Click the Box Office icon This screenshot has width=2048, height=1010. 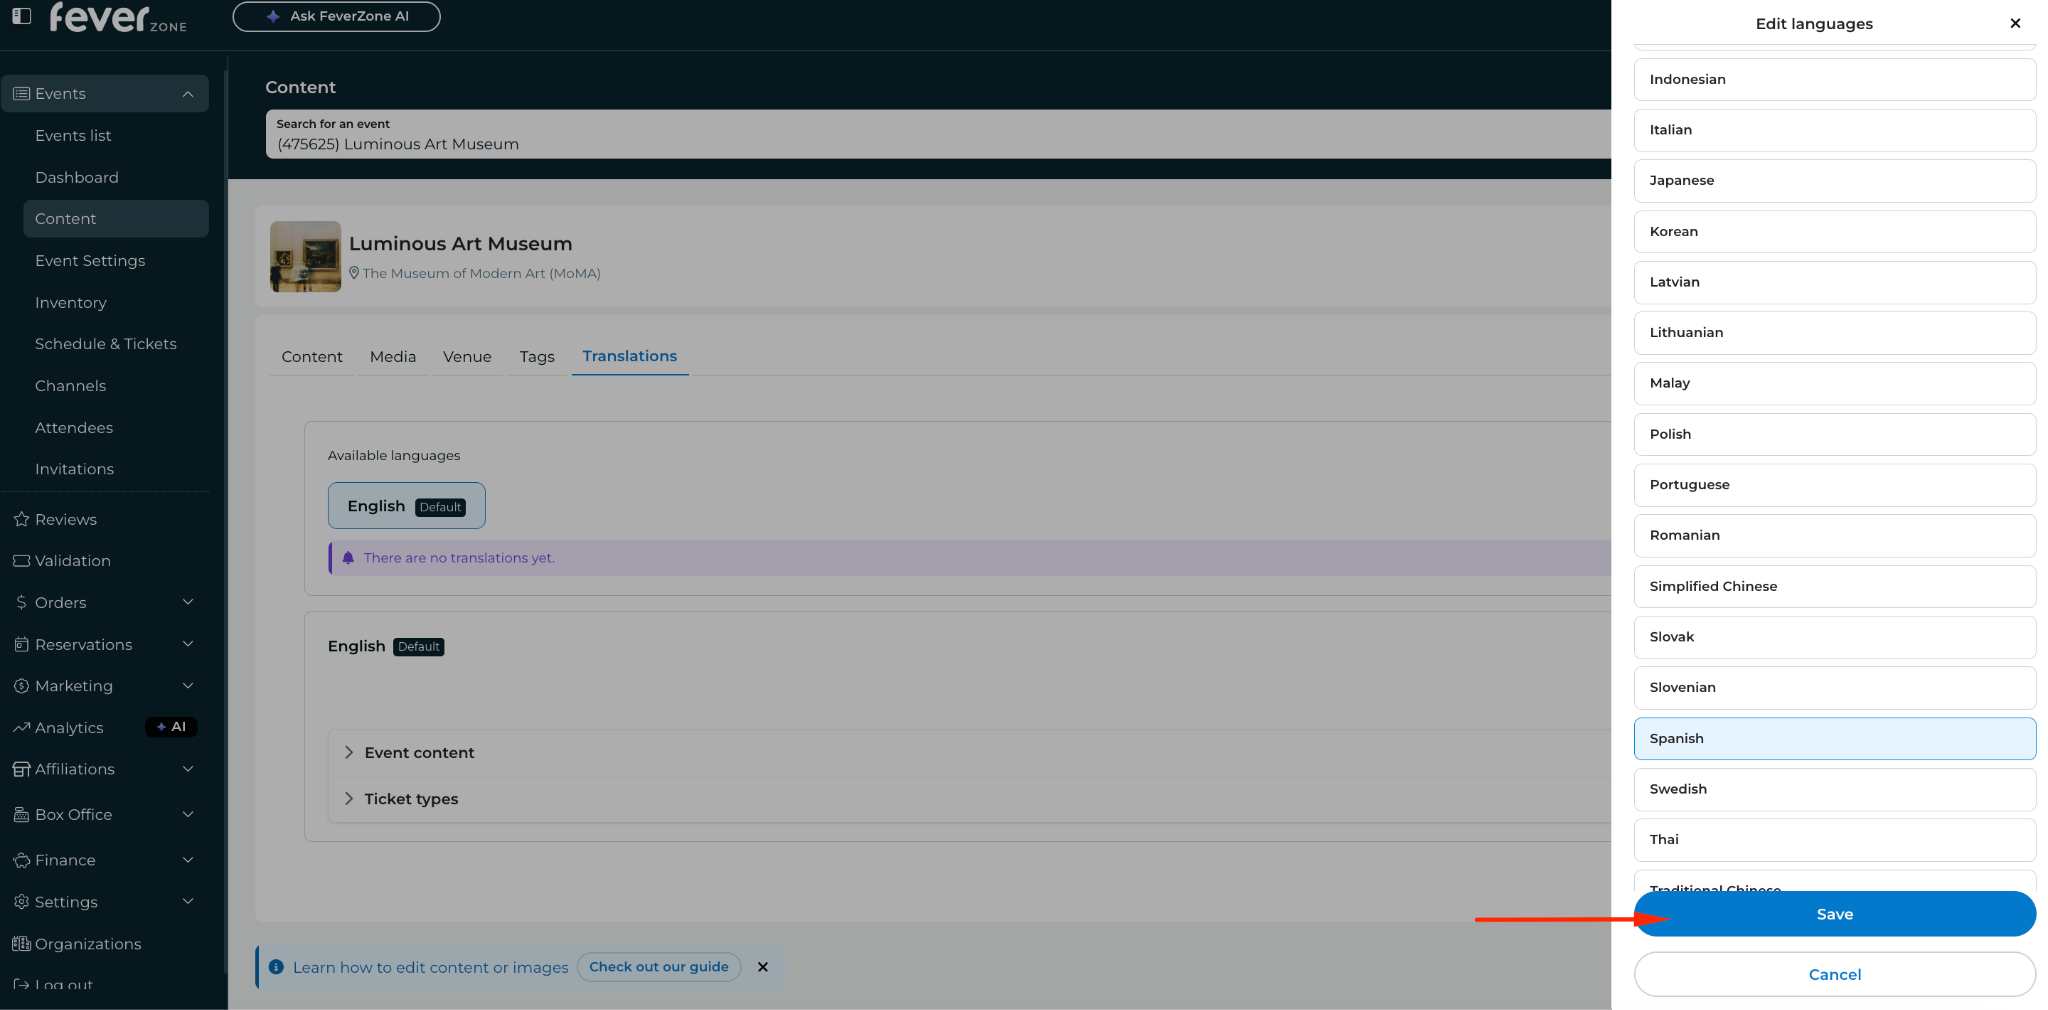tap(21, 815)
